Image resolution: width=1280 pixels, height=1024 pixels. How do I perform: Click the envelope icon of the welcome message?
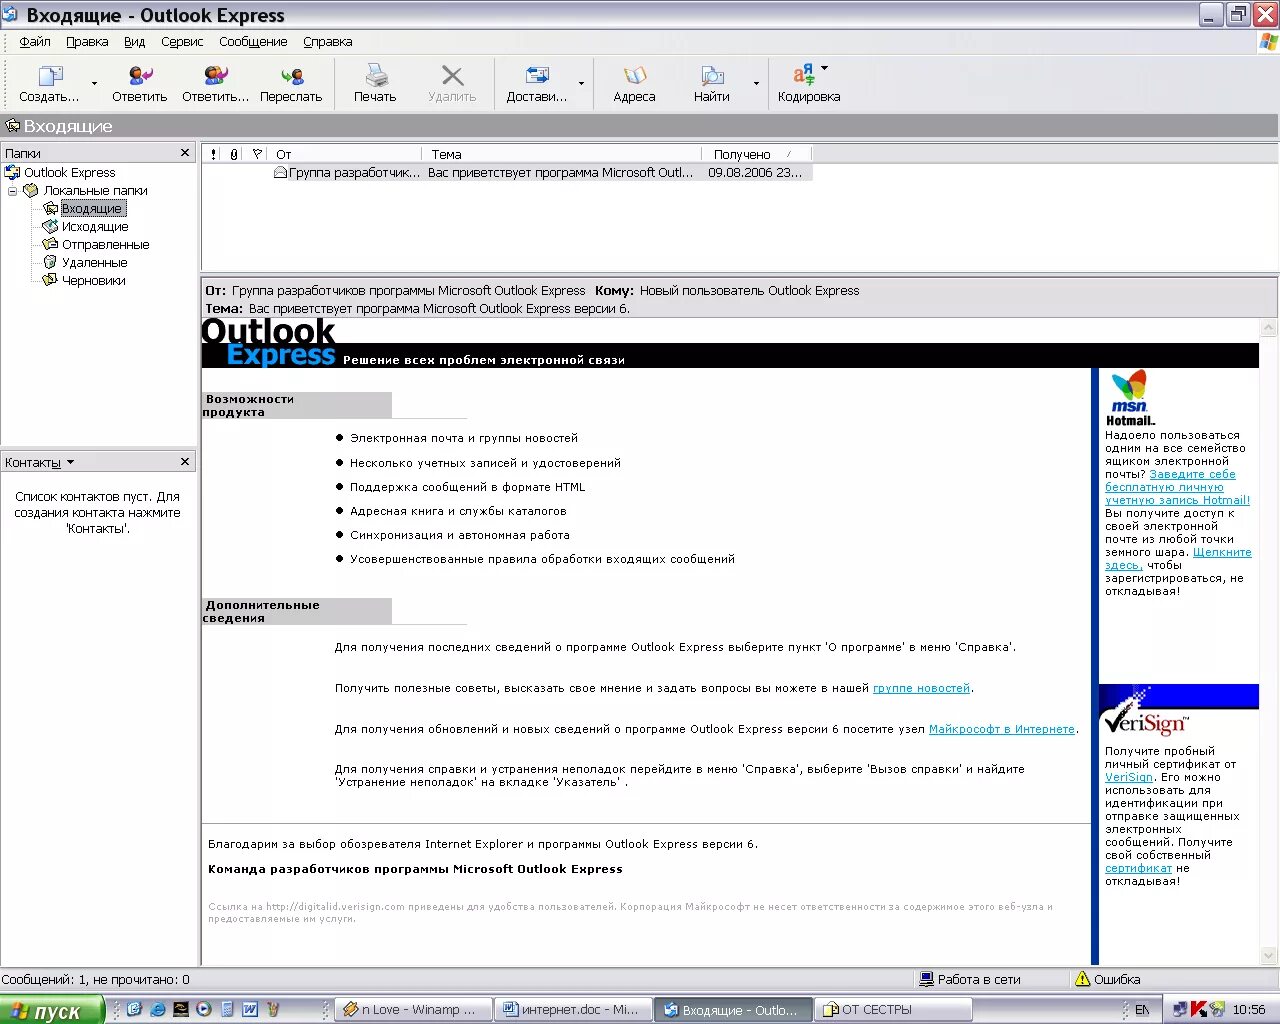tap(281, 172)
